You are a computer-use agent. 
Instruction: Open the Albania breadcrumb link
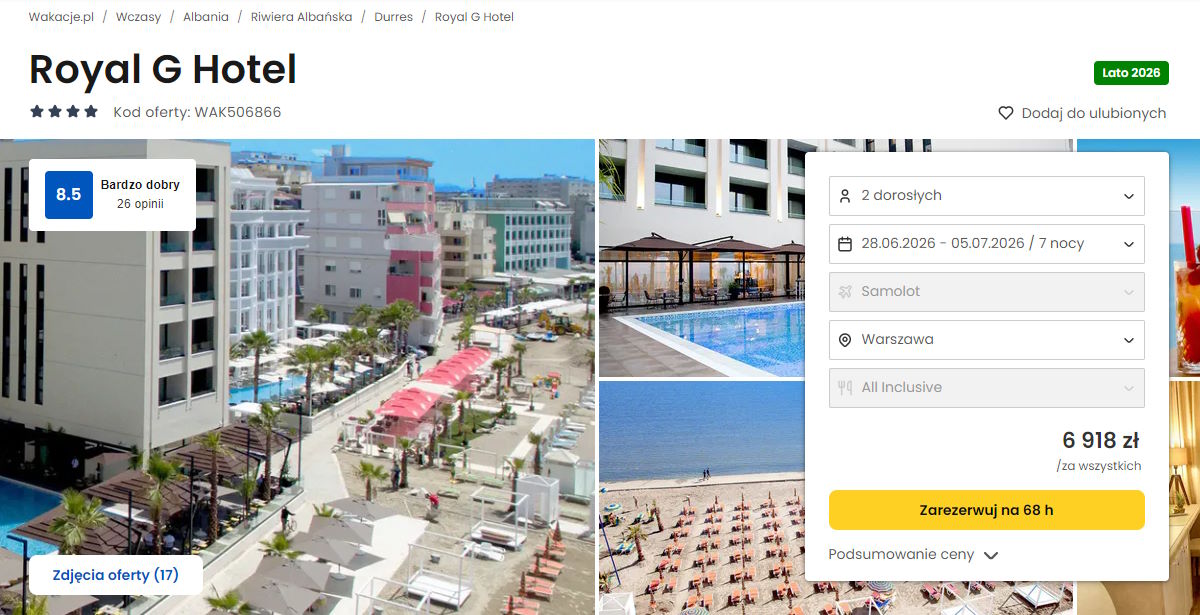(206, 17)
